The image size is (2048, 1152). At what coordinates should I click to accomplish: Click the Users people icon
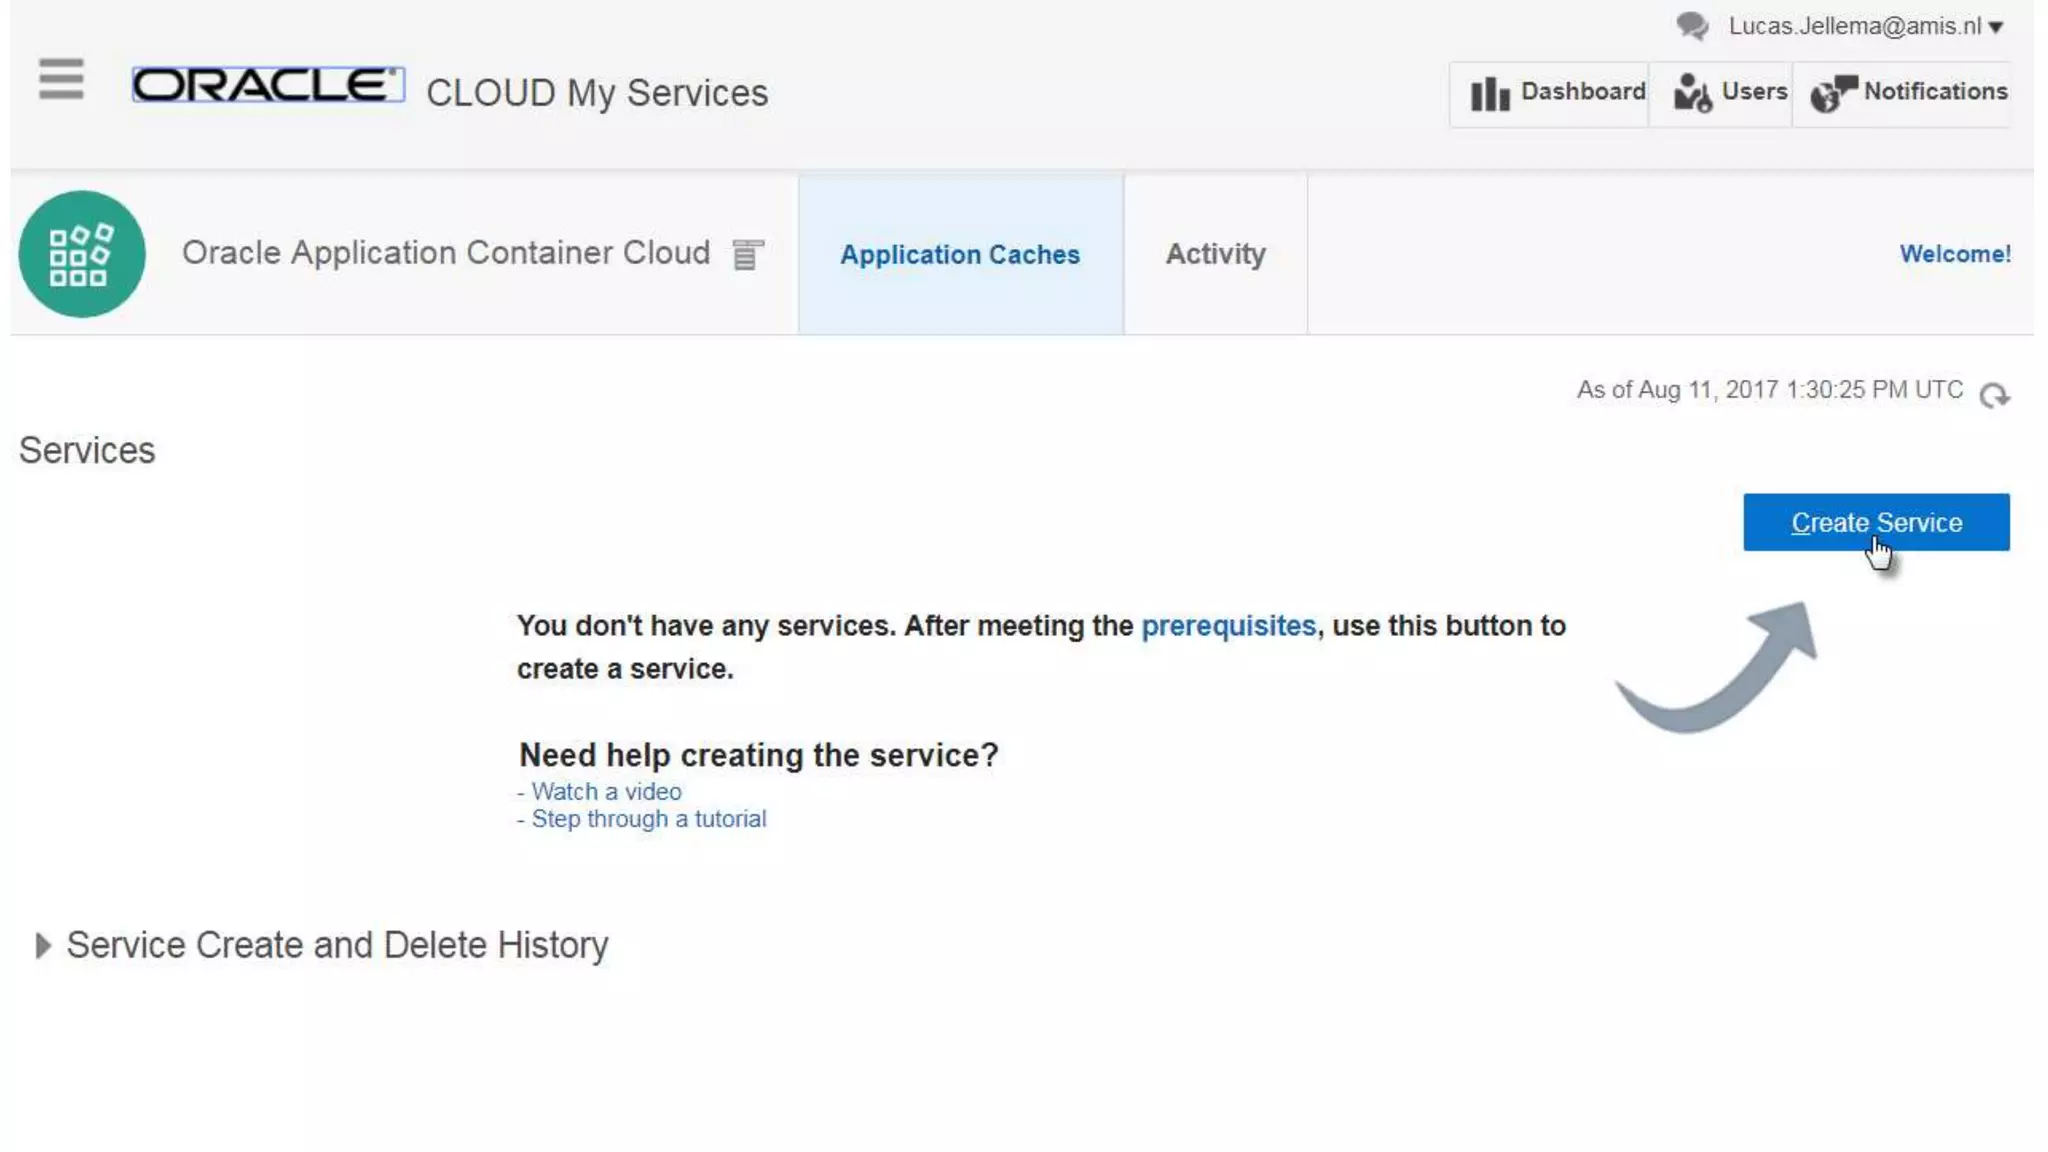(1692, 93)
